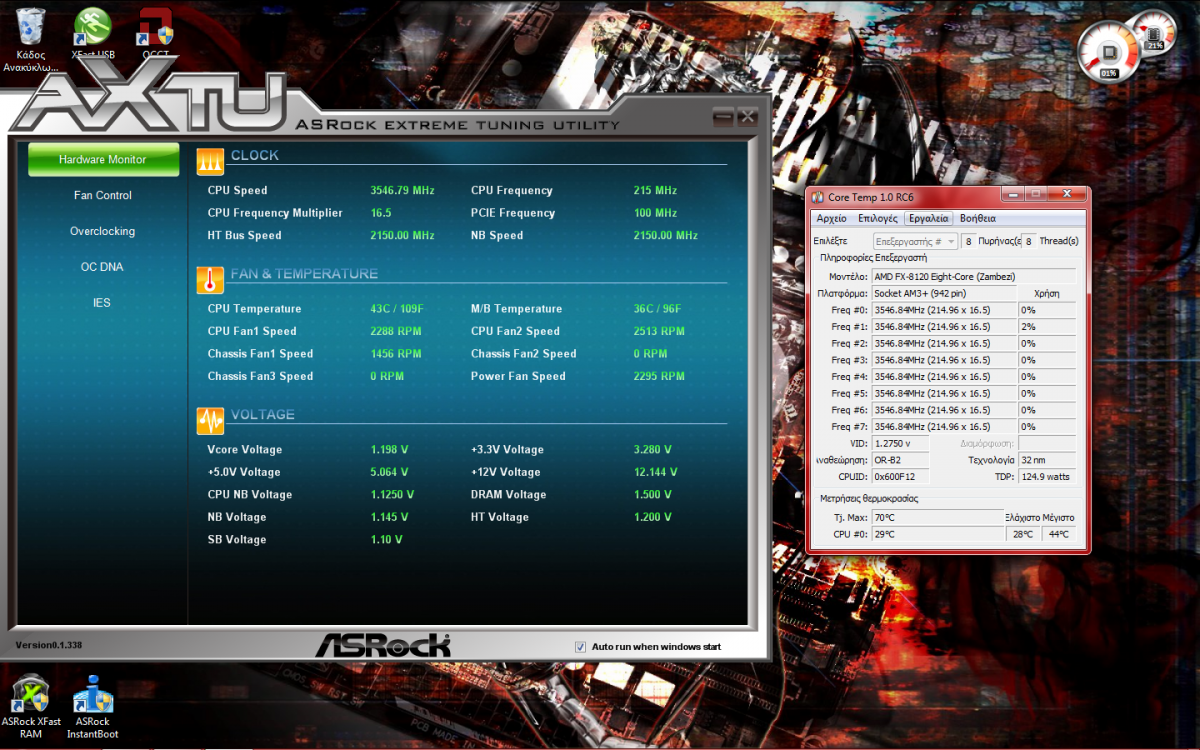The width and height of the screenshot is (1200, 750).
Task: Click the VID value 1.2750 v
Action: coord(900,443)
